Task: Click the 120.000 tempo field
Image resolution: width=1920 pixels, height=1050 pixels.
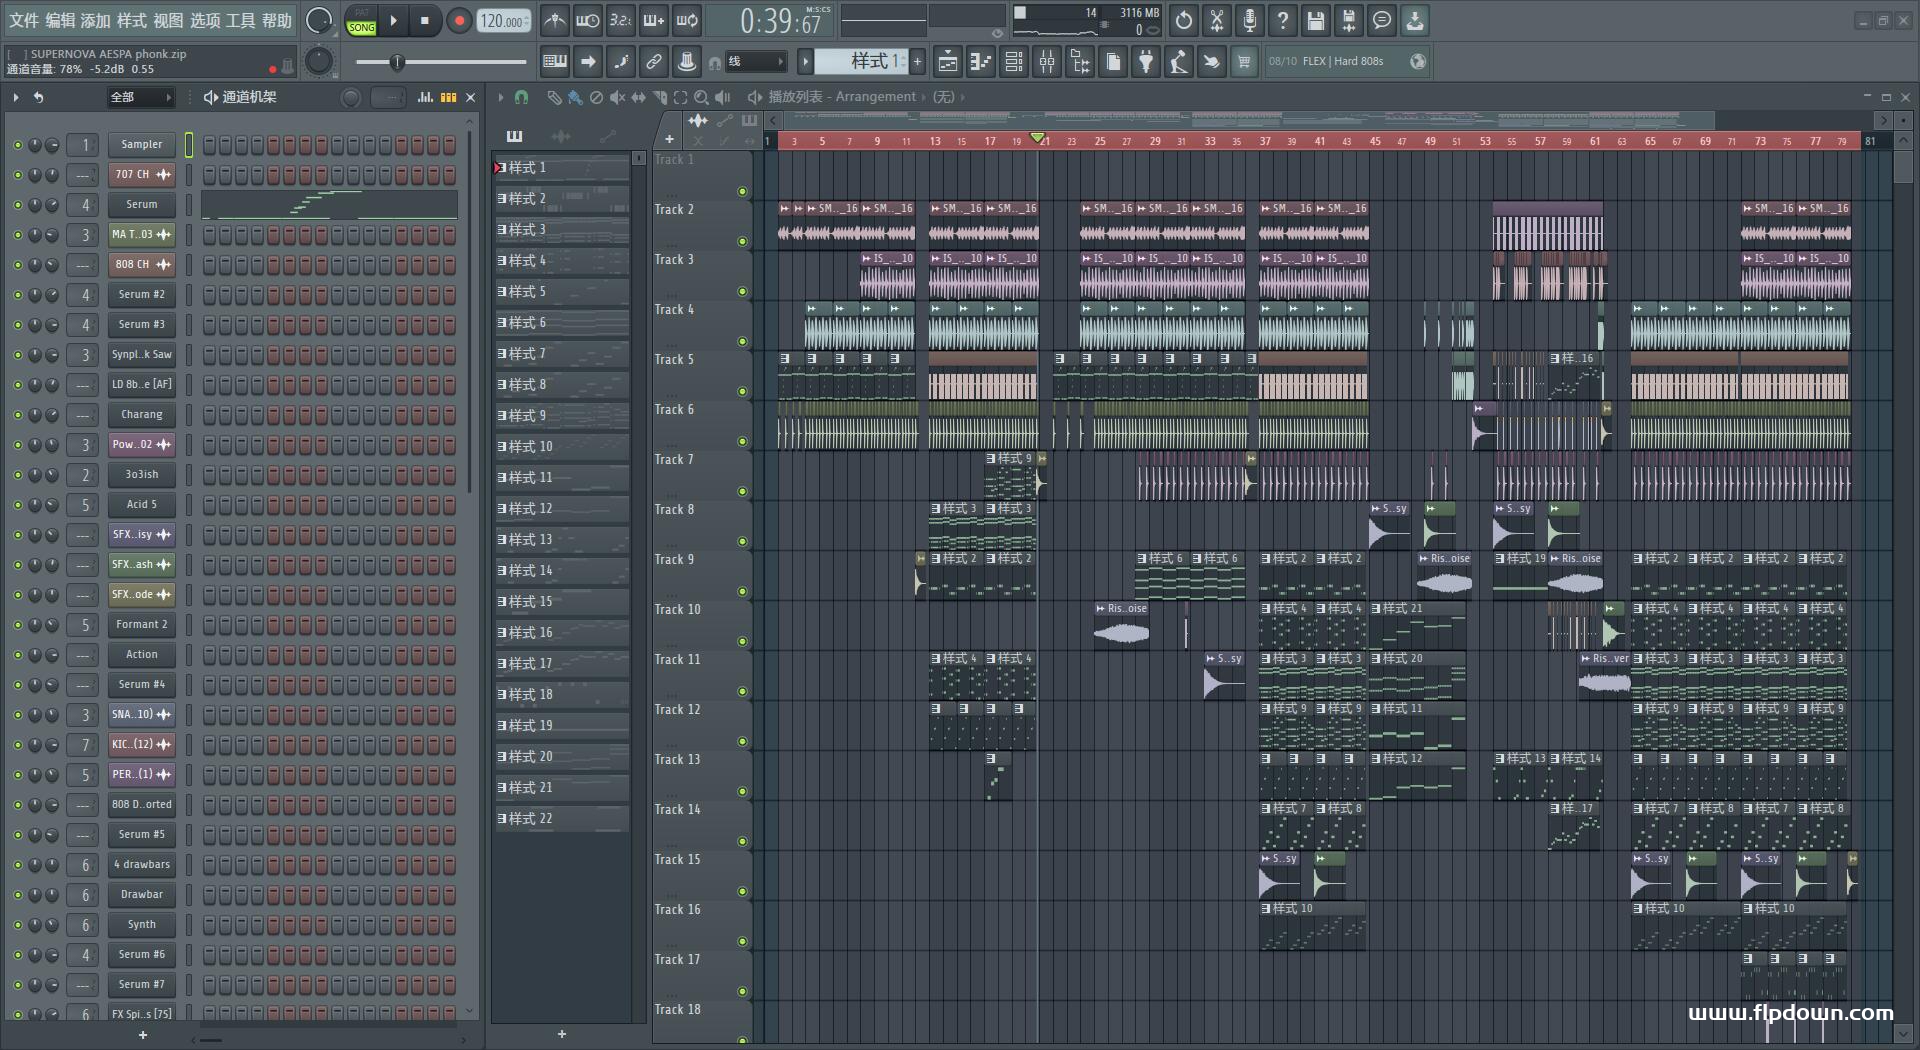Action: (504, 20)
